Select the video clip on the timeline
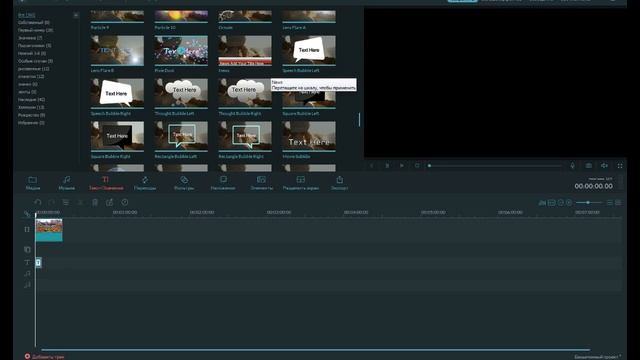This screenshot has width=640, height=360. pyautogui.click(x=49, y=230)
